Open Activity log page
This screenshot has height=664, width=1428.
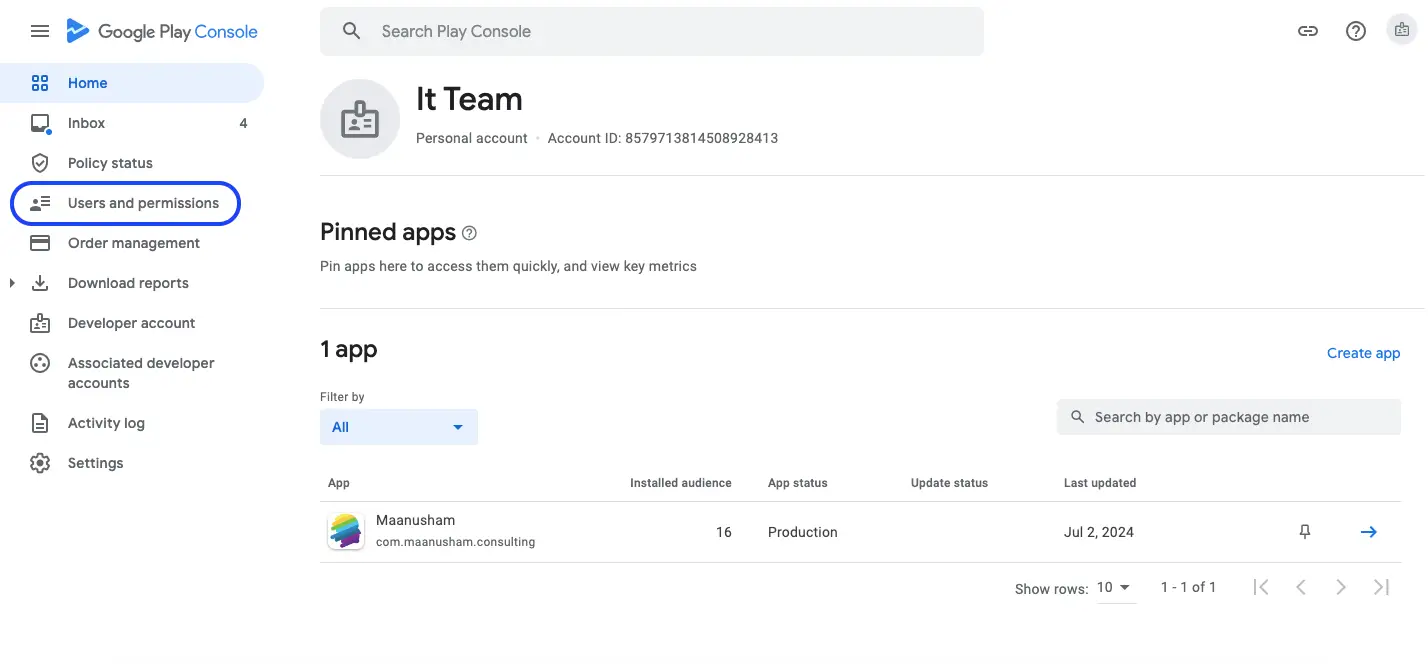pos(132,423)
